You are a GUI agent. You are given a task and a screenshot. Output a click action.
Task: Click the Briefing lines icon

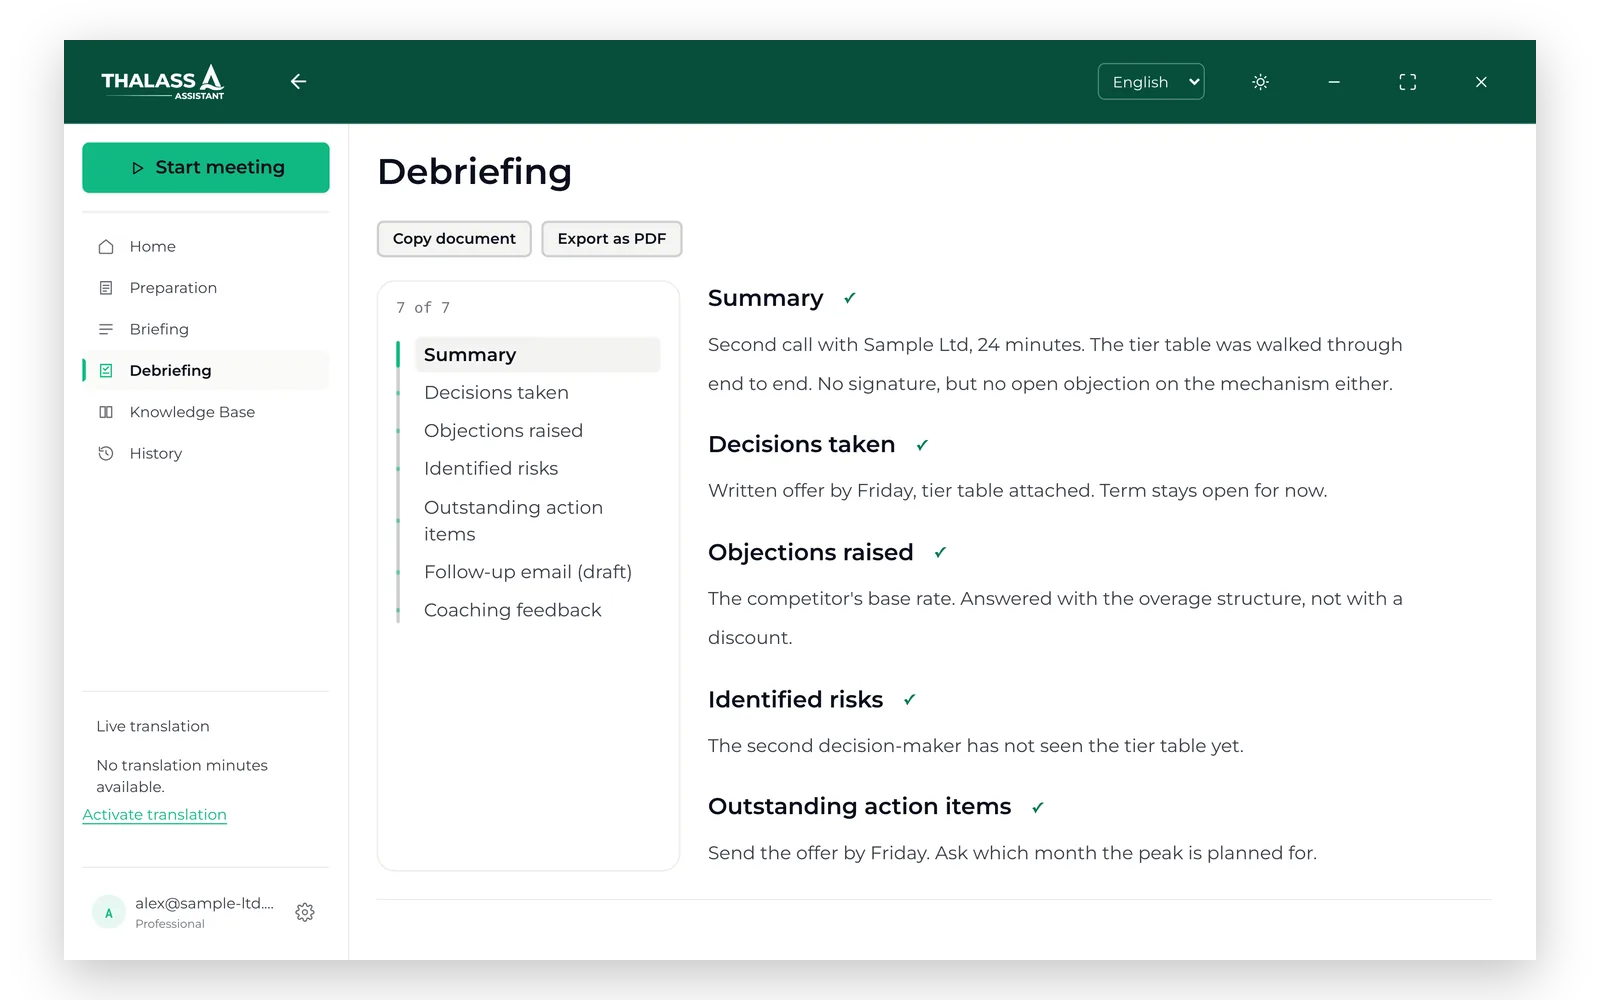click(x=106, y=329)
